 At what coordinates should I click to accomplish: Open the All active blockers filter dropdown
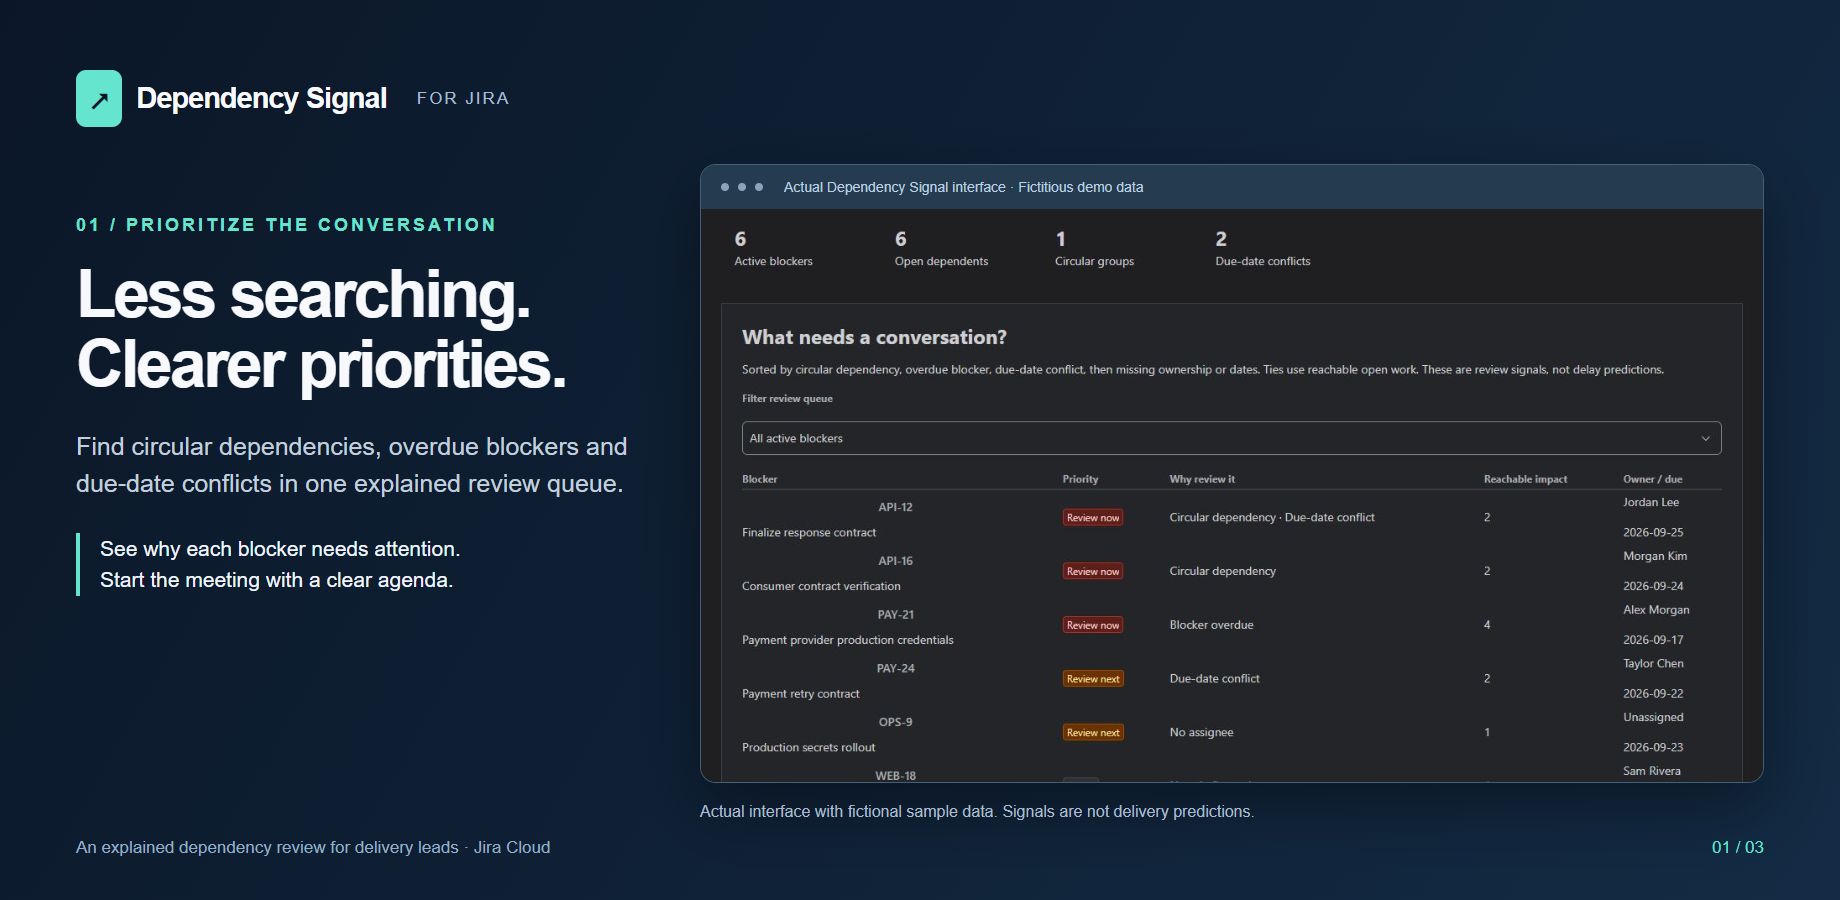1231,438
